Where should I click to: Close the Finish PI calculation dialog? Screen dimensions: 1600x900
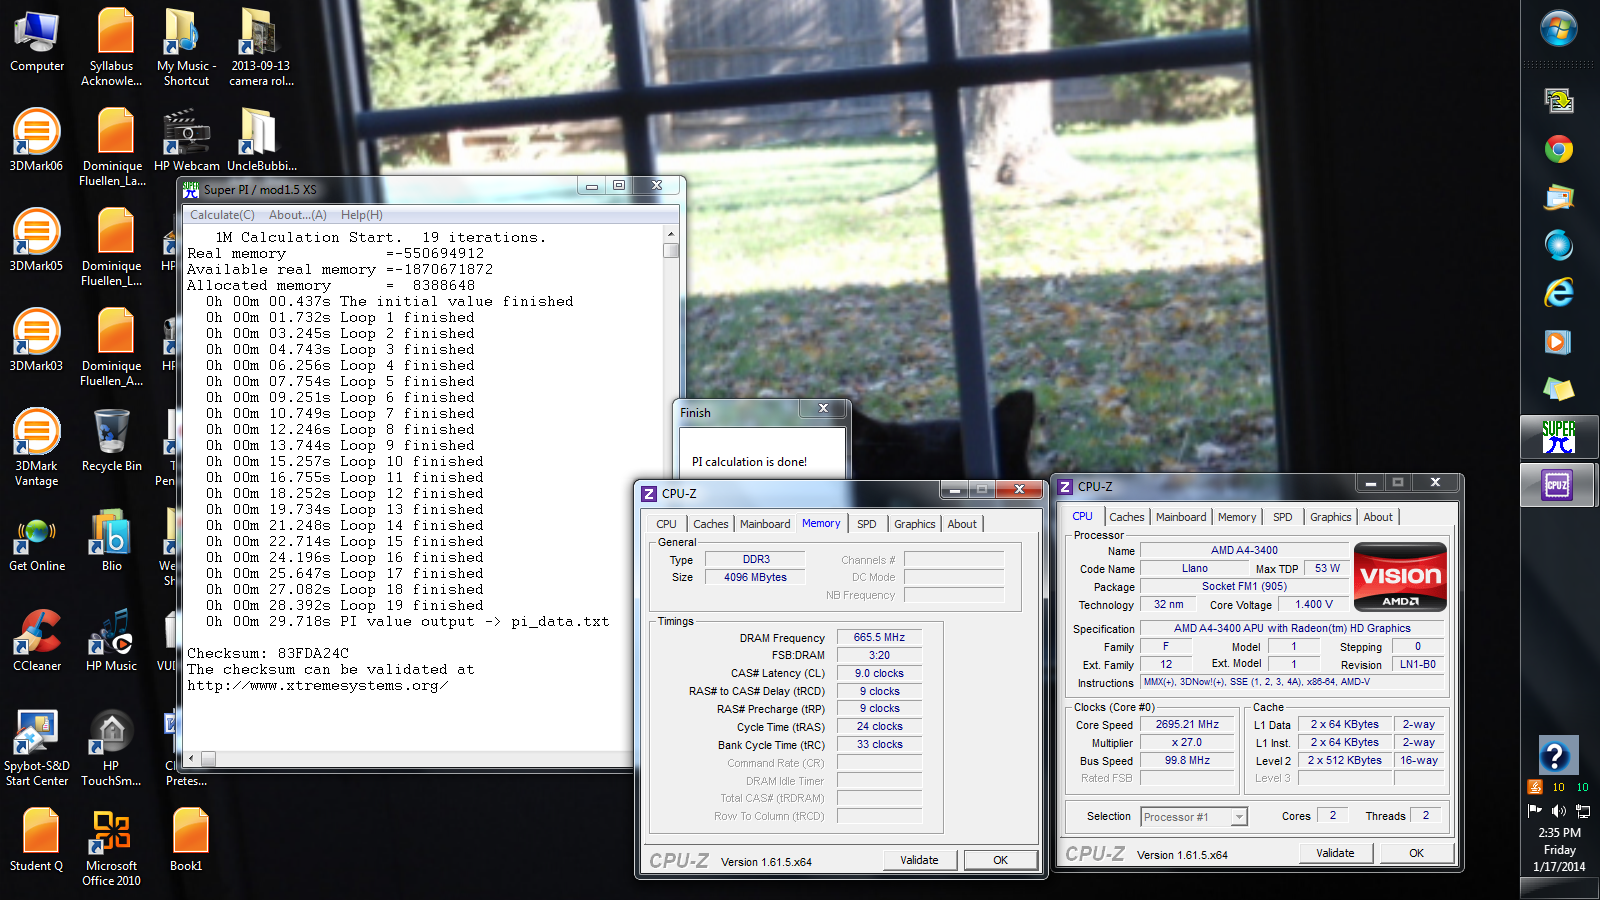823,409
